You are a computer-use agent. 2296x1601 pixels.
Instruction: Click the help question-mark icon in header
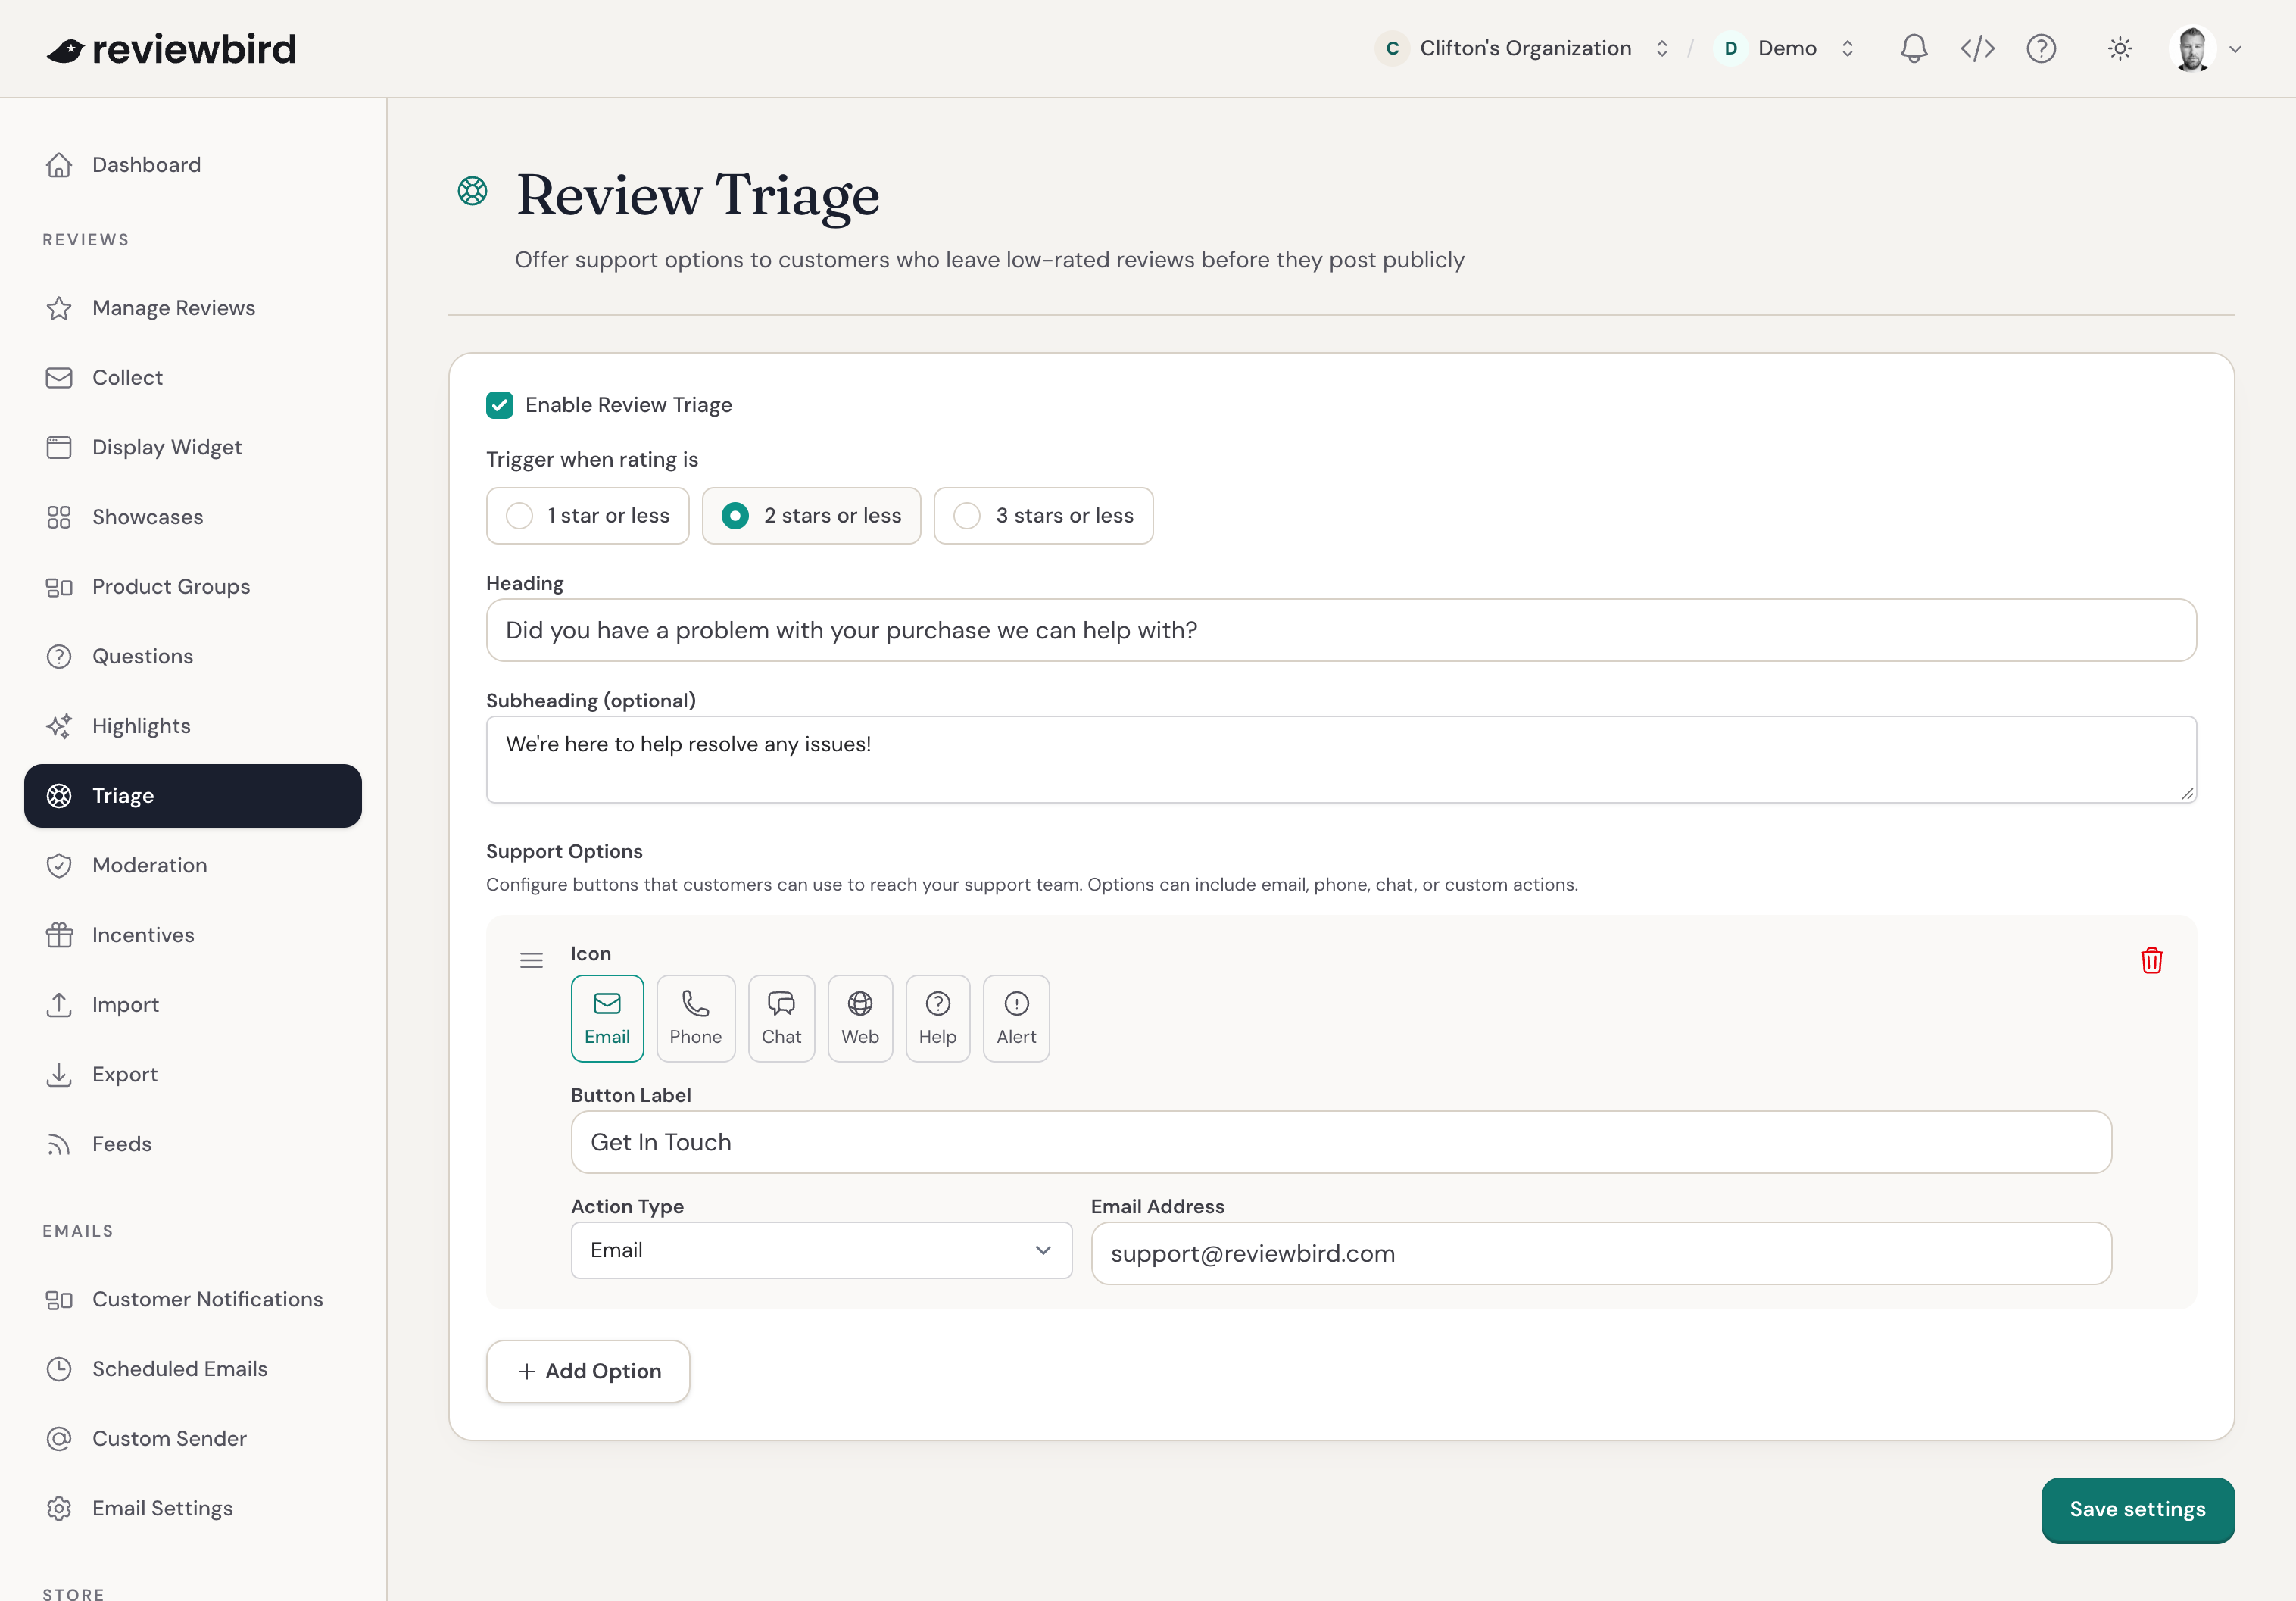(x=2041, y=48)
